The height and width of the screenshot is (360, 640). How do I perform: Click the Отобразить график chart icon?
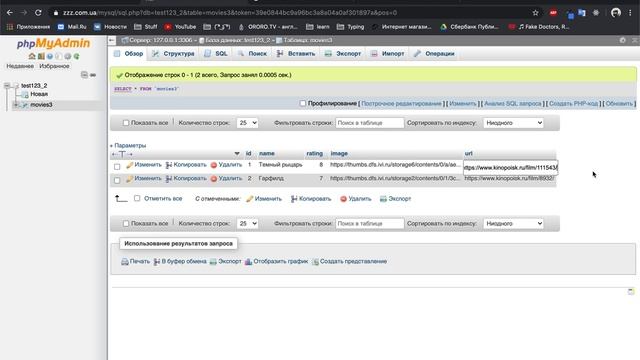(x=248, y=262)
